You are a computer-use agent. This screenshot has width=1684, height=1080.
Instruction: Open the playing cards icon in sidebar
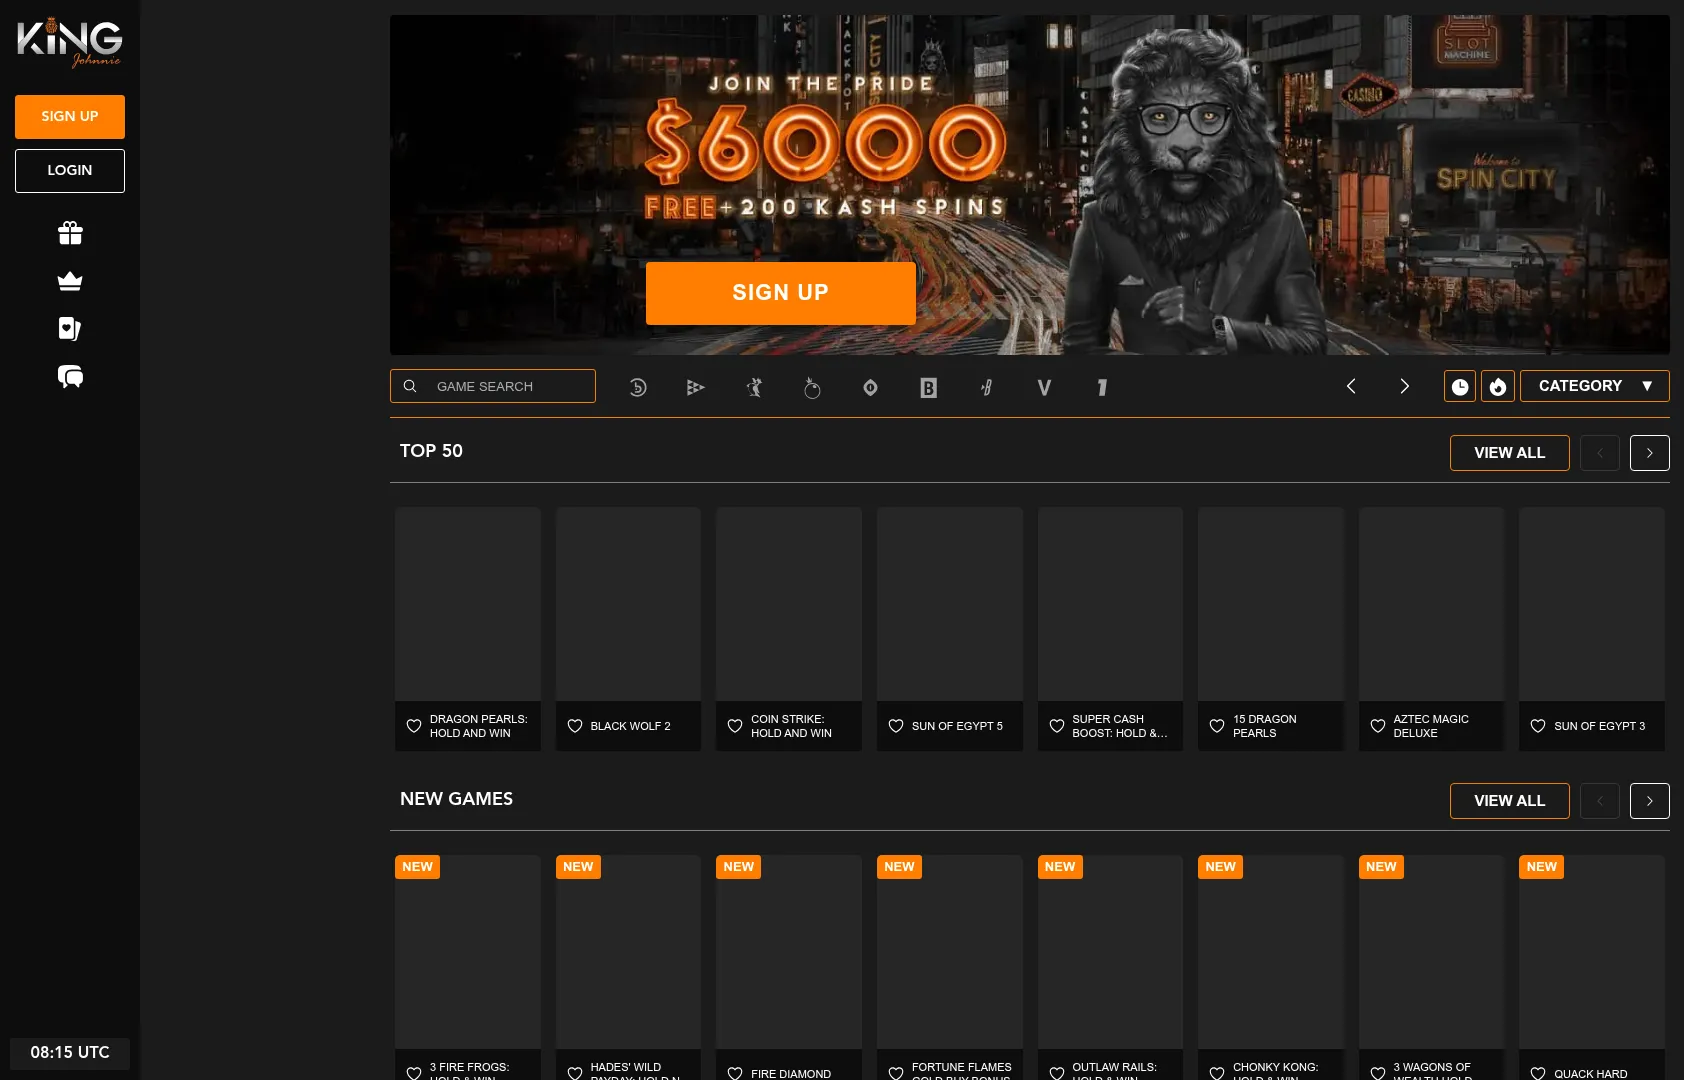pyautogui.click(x=70, y=329)
